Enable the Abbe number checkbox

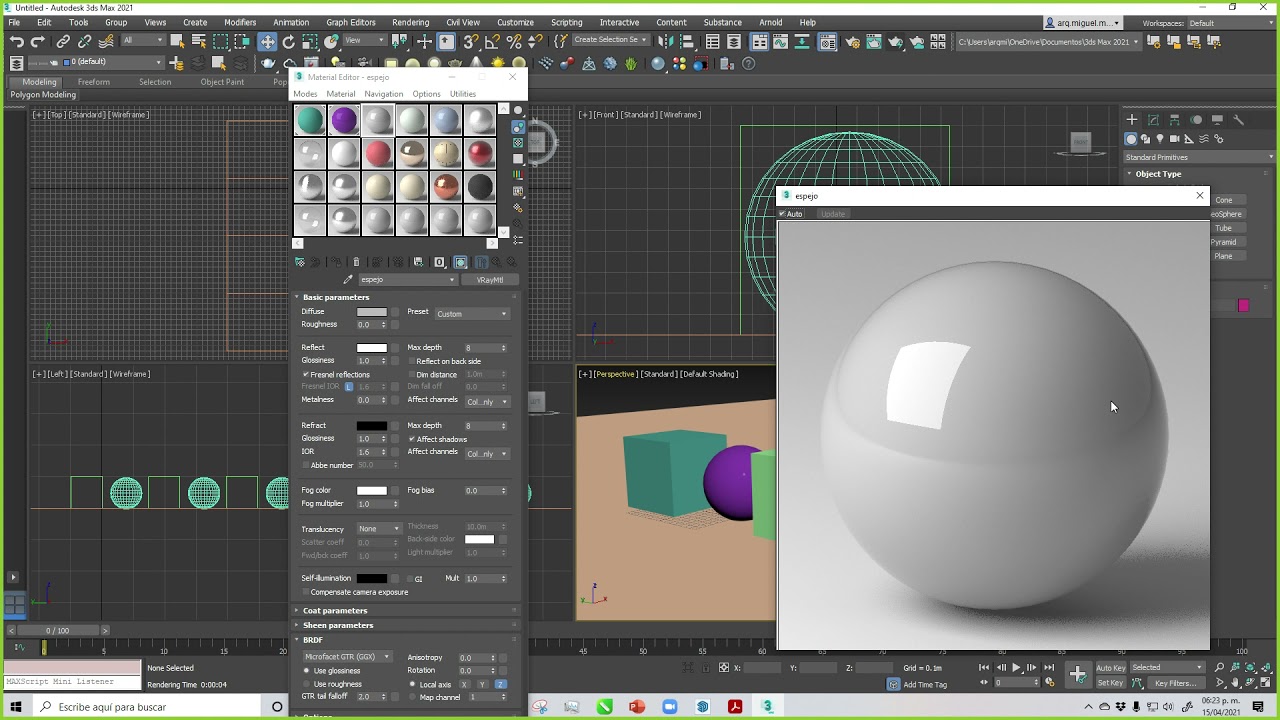[306, 465]
